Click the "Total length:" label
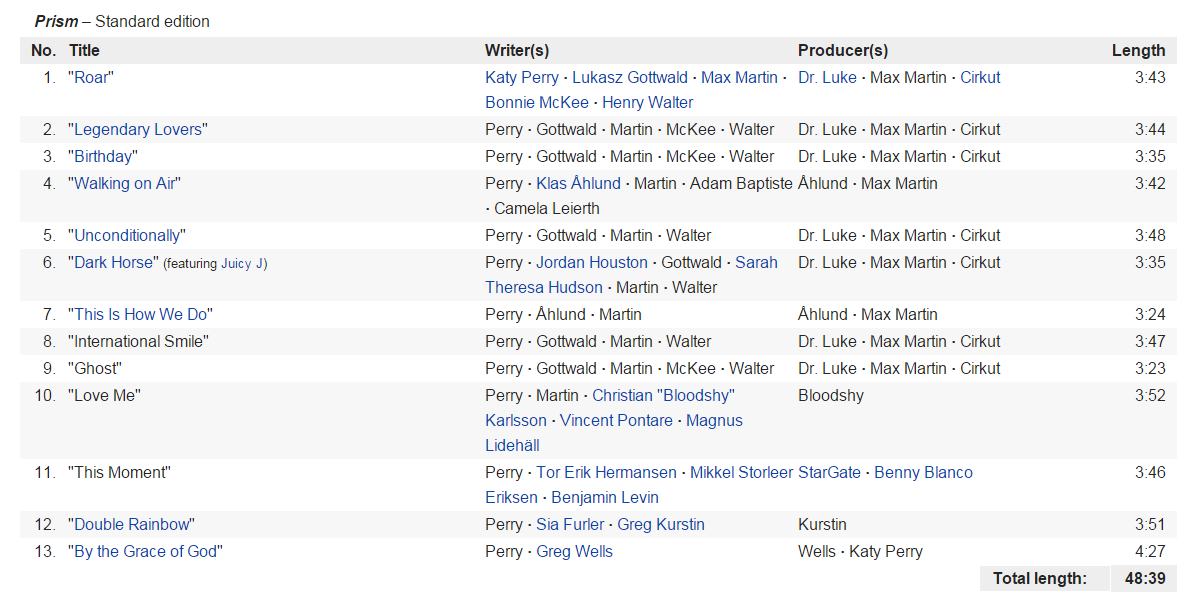Screen dimensions: 1197x603 1040,579
